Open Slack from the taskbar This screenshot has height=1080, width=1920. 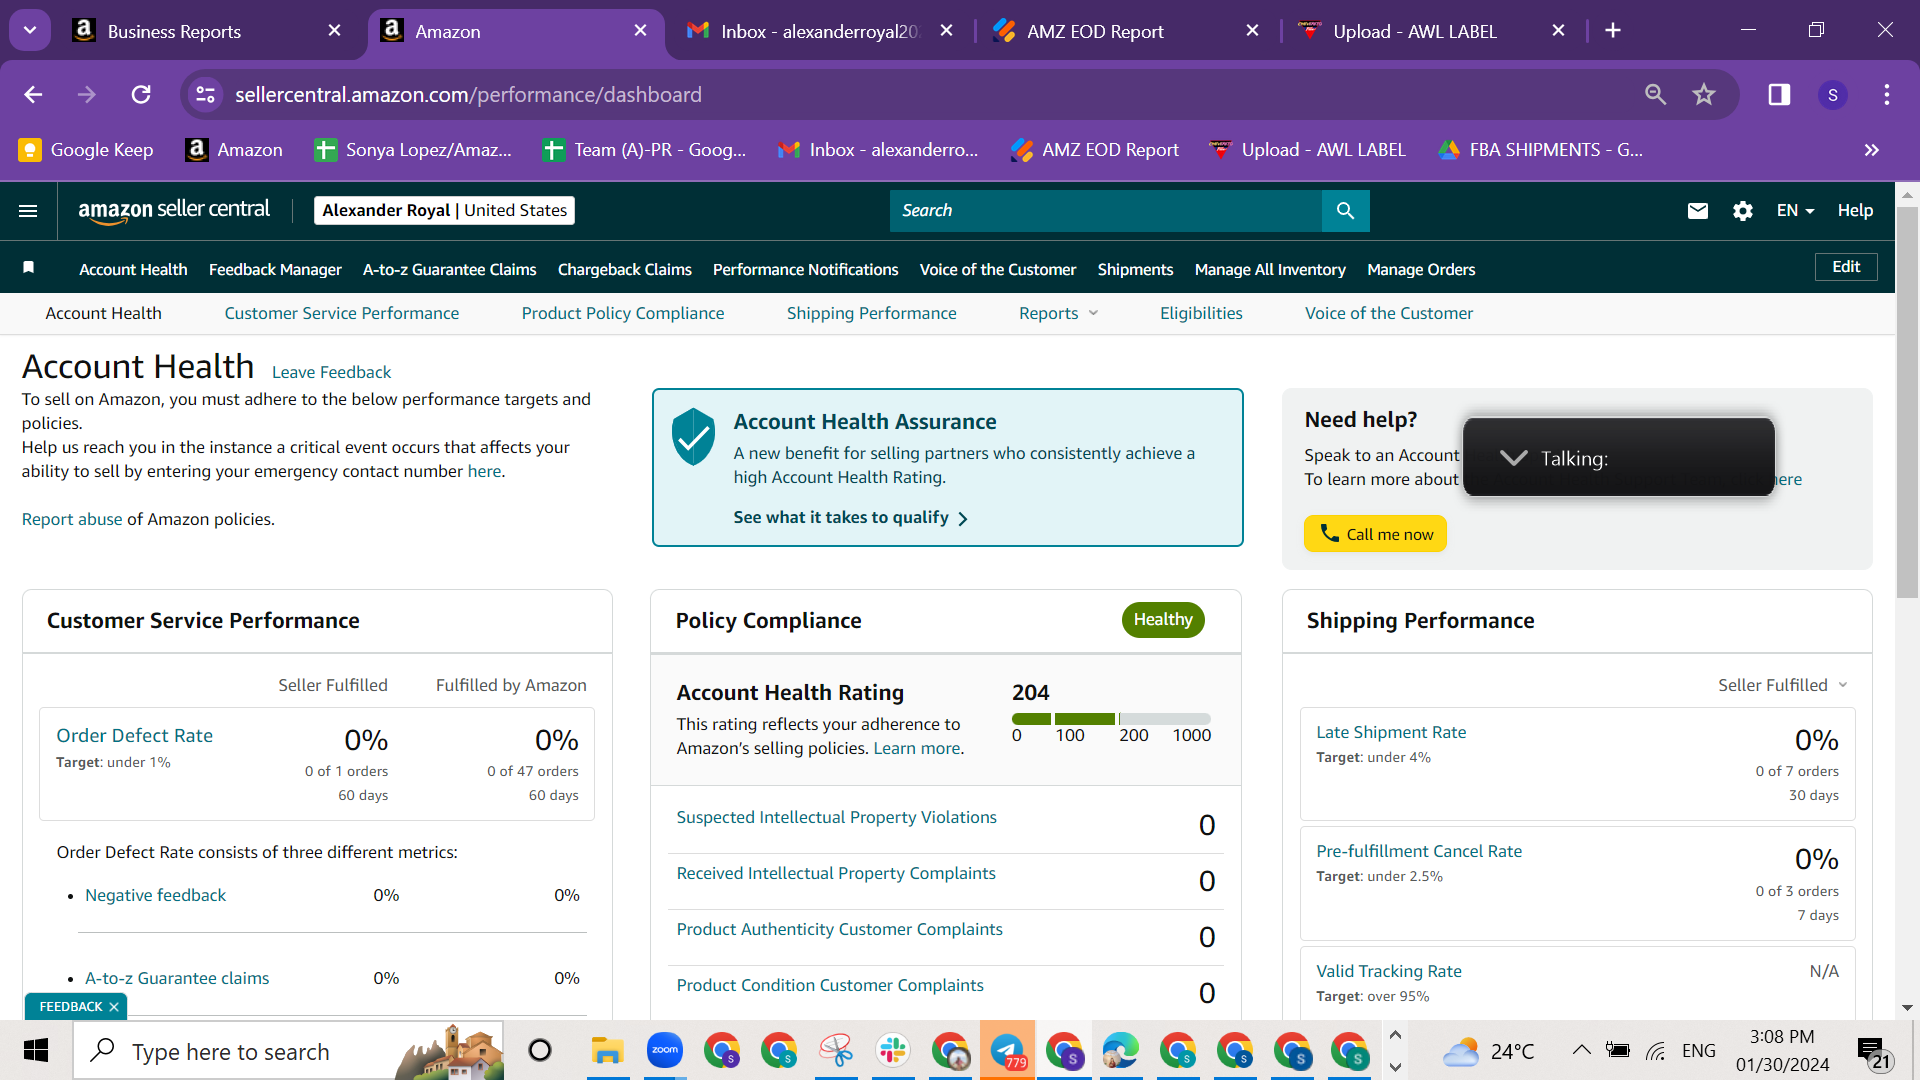tap(892, 1051)
